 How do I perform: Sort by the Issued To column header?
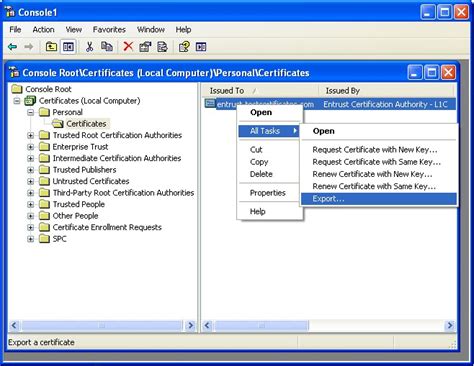[x=260, y=91]
